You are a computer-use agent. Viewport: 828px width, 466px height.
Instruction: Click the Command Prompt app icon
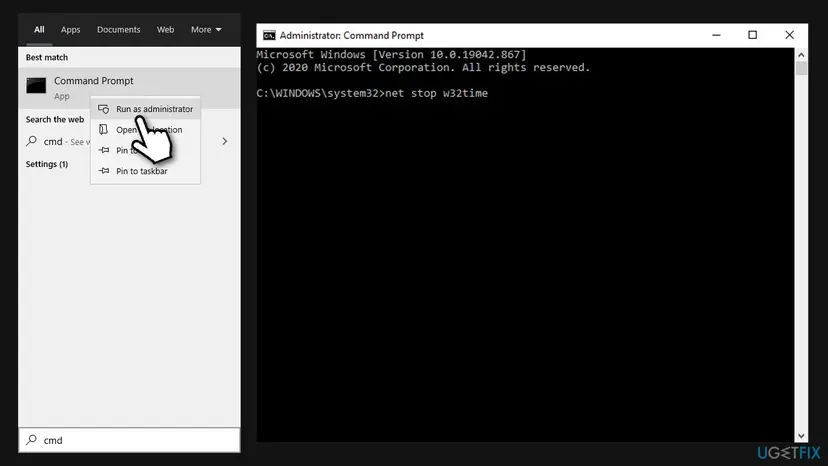click(x=36, y=85)
